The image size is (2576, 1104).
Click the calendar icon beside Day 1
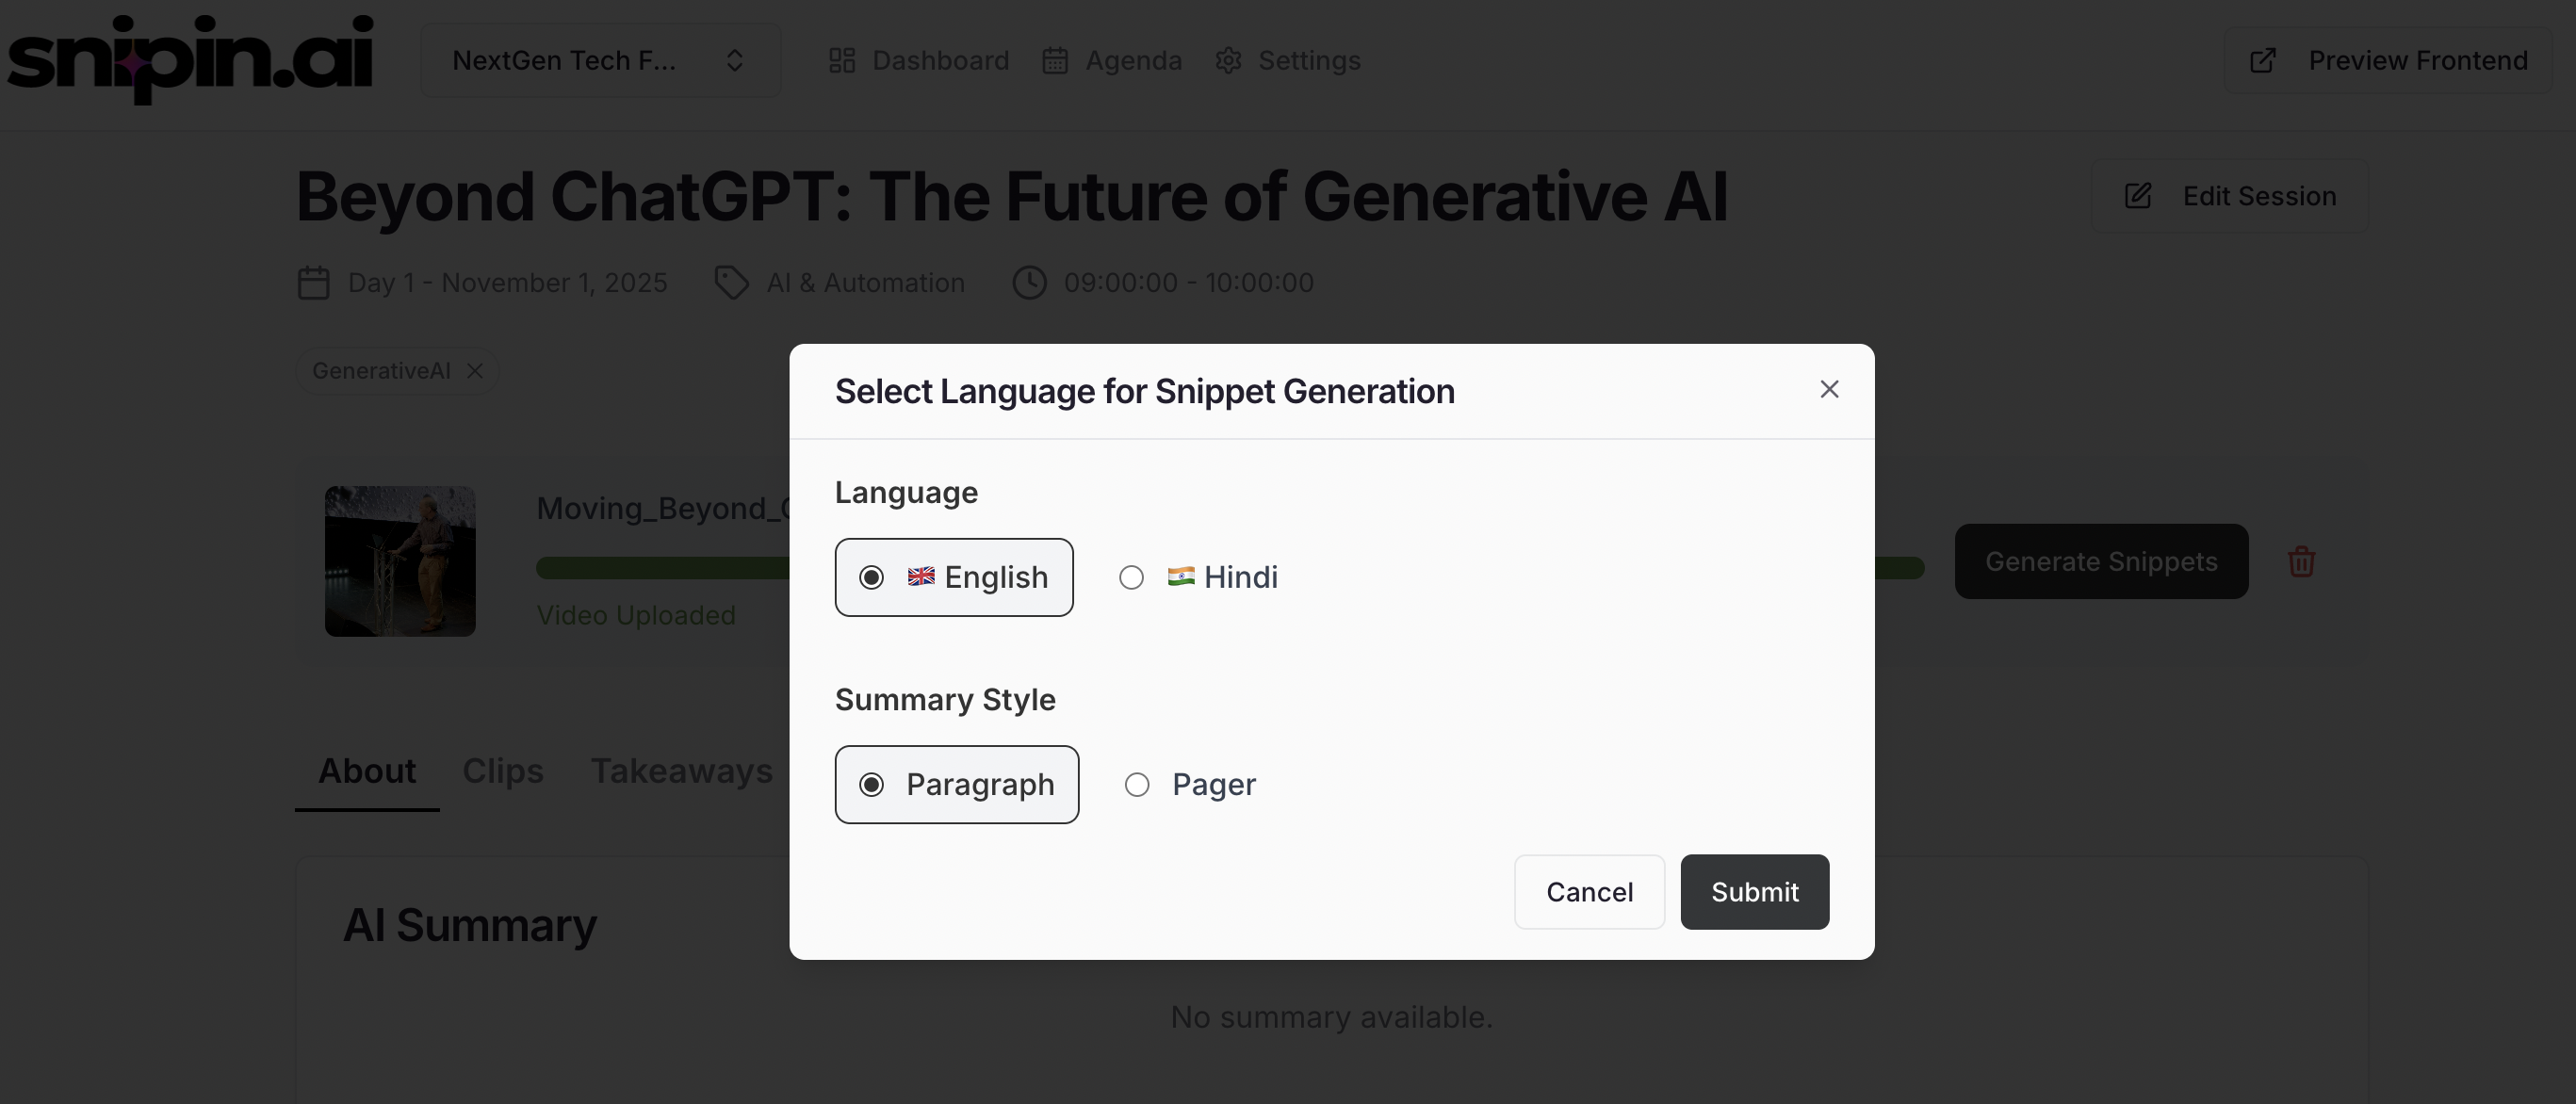coord(314,283)
